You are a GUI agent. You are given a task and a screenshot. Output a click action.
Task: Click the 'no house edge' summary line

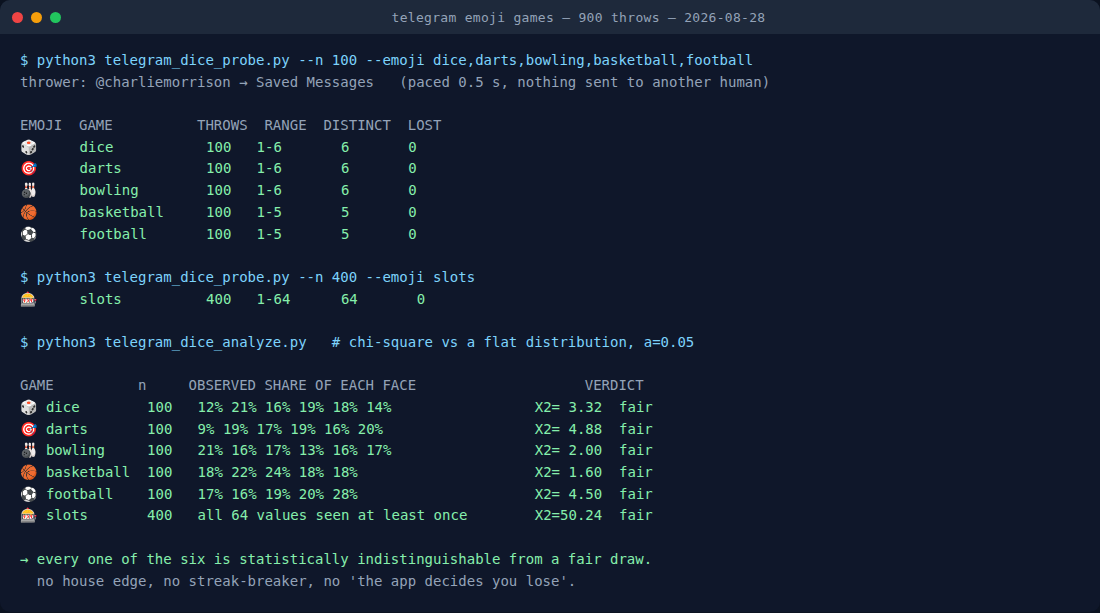pyautogui.click(x=306, y=581)
